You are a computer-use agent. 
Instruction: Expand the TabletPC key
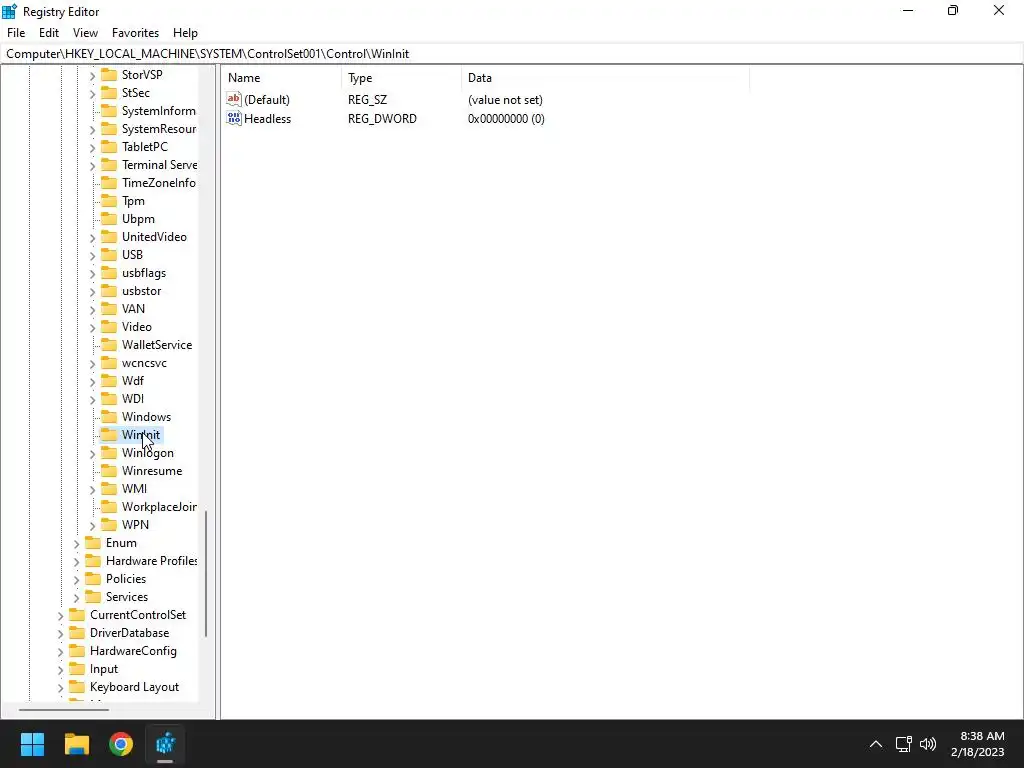tap(92, 148)
